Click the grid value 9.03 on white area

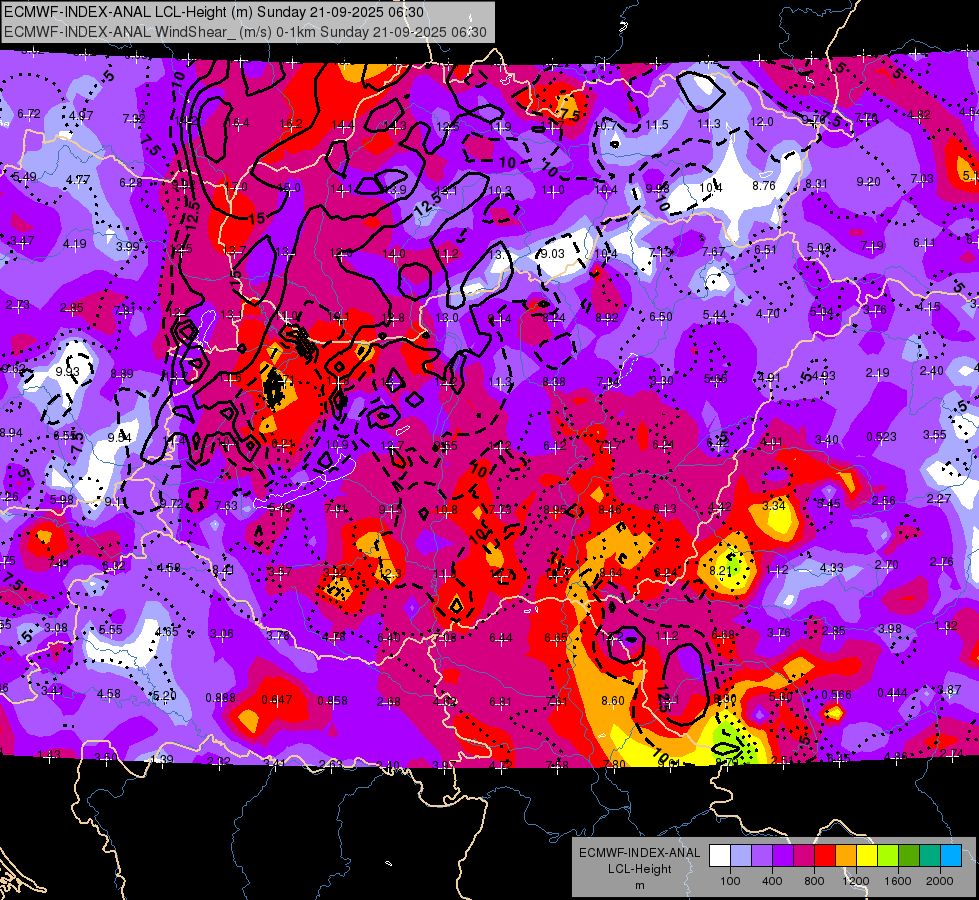pyautogui.click(x=552, y=254)
